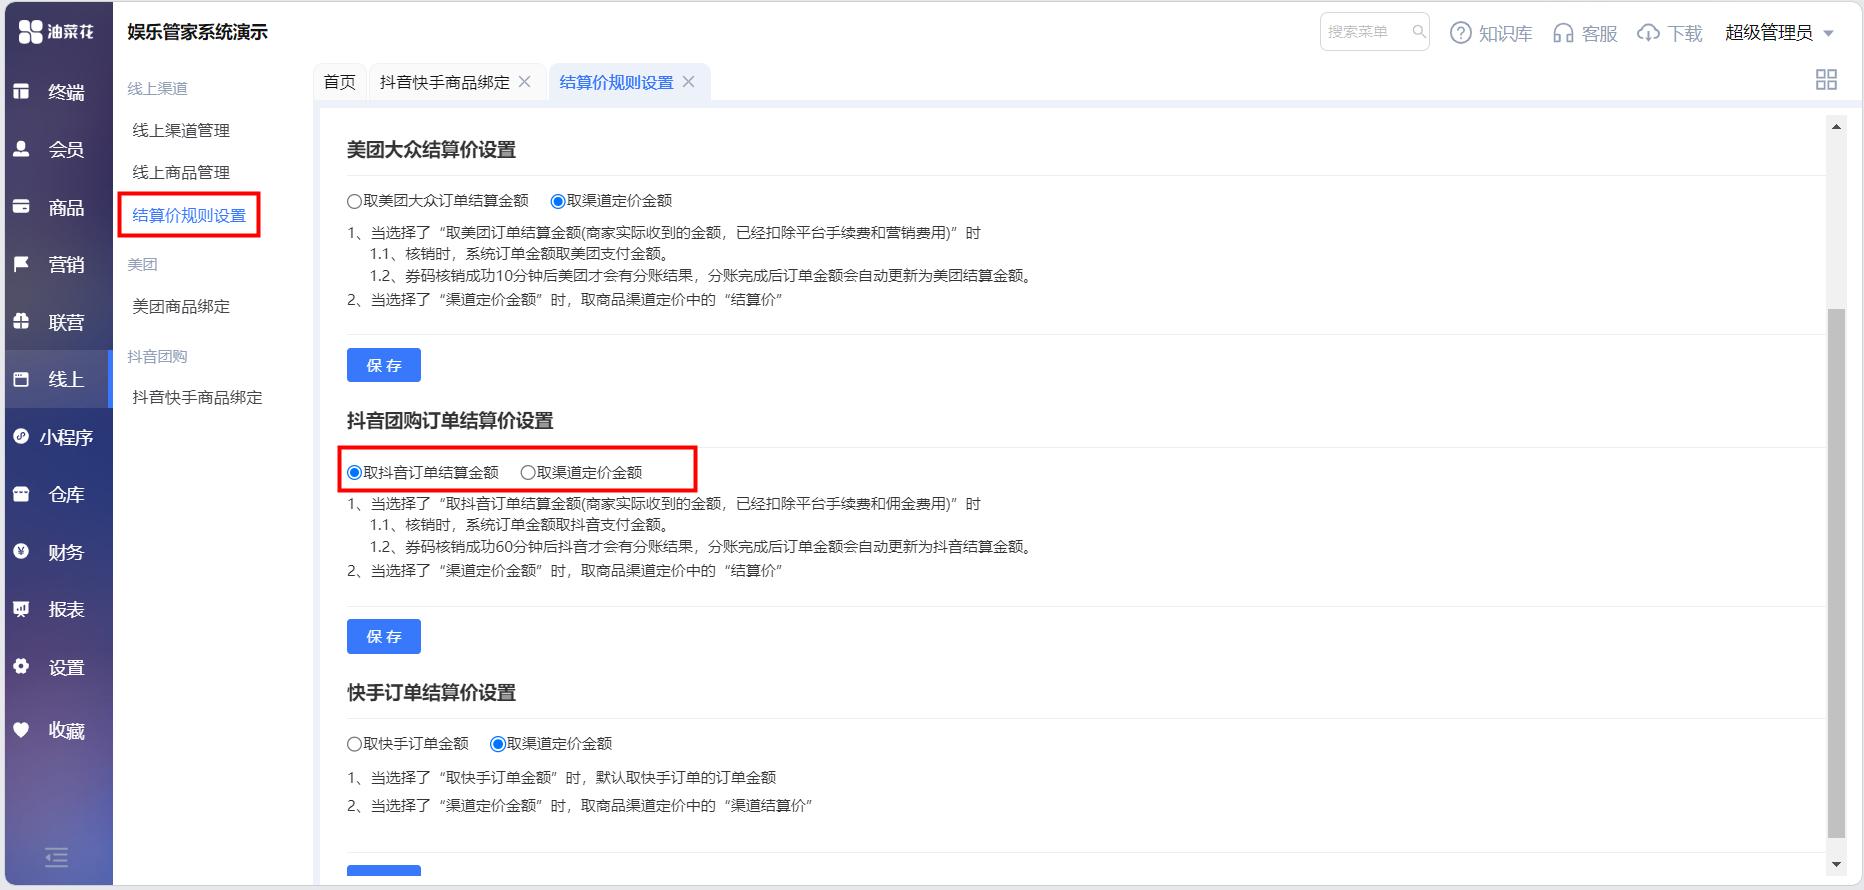Select 取美团大众订单结算金额 radio
The height and width of the screenshot is (890, 1864).
354,201
